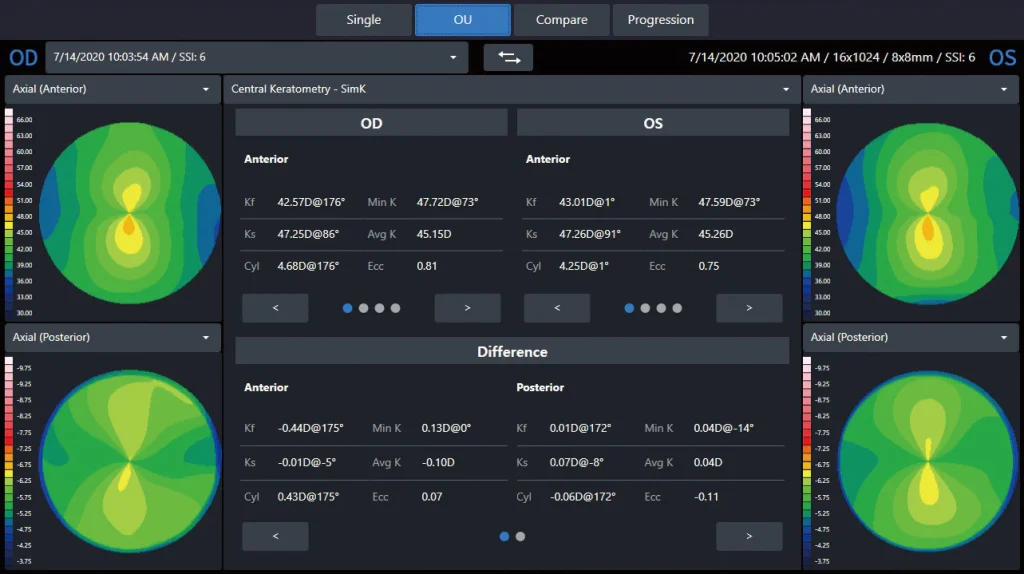Select second page dot under OD panel
The width and height of the screenshot is (1024, 574).
(x=363, y=308)
